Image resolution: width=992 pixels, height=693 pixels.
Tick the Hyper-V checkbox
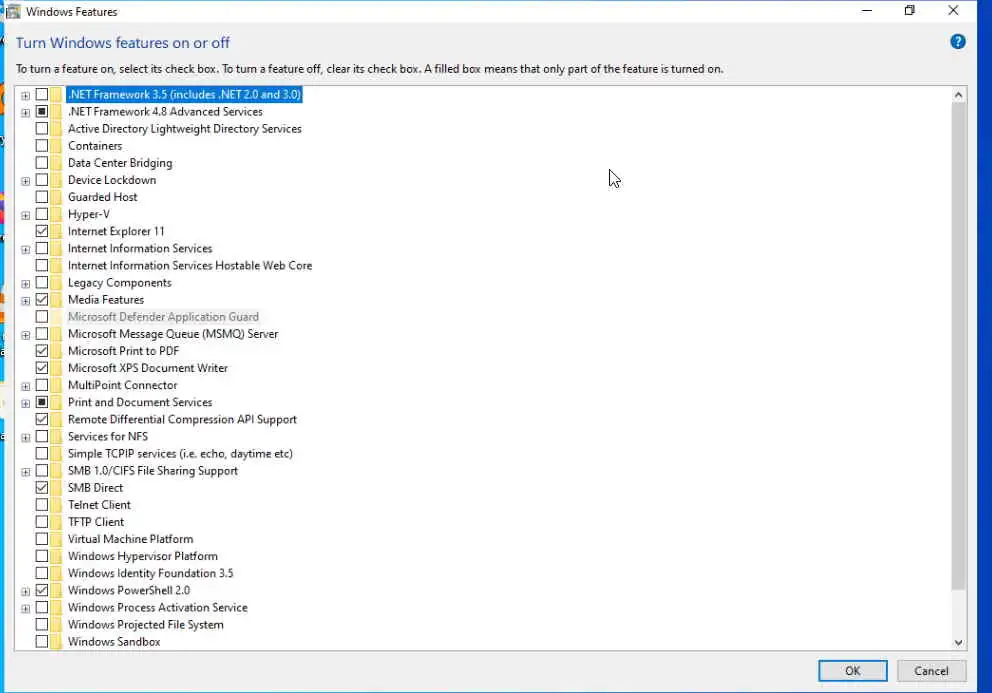pyautogui.click(x=42, y=214)
